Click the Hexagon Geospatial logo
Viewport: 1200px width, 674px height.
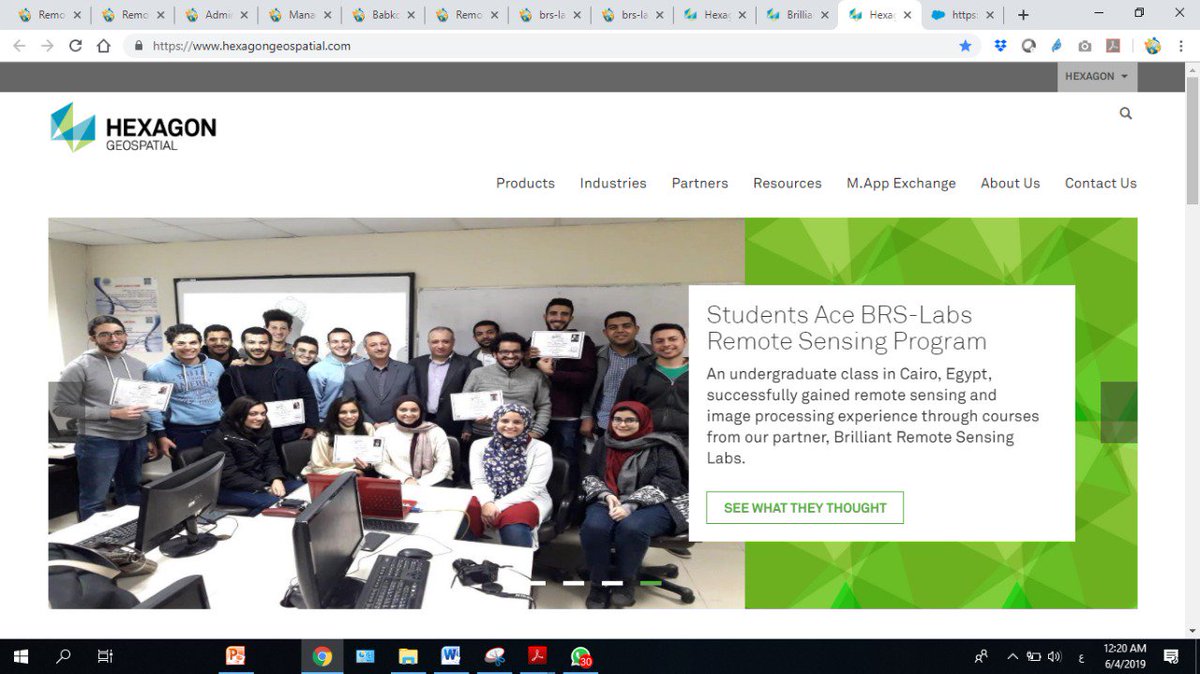click(x=133, y=127)
